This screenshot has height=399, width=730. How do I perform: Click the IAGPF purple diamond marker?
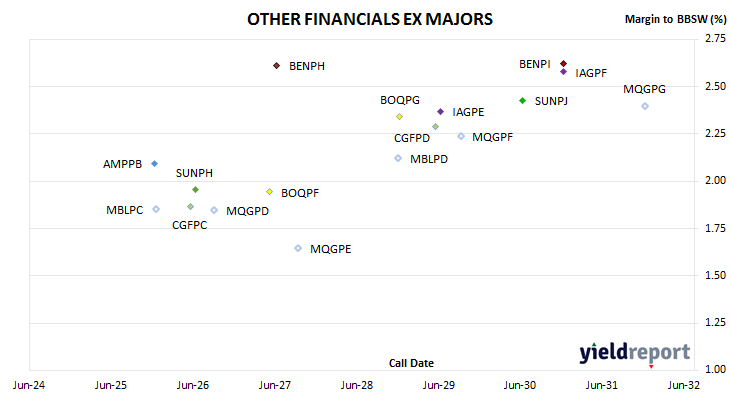(563, 72)
